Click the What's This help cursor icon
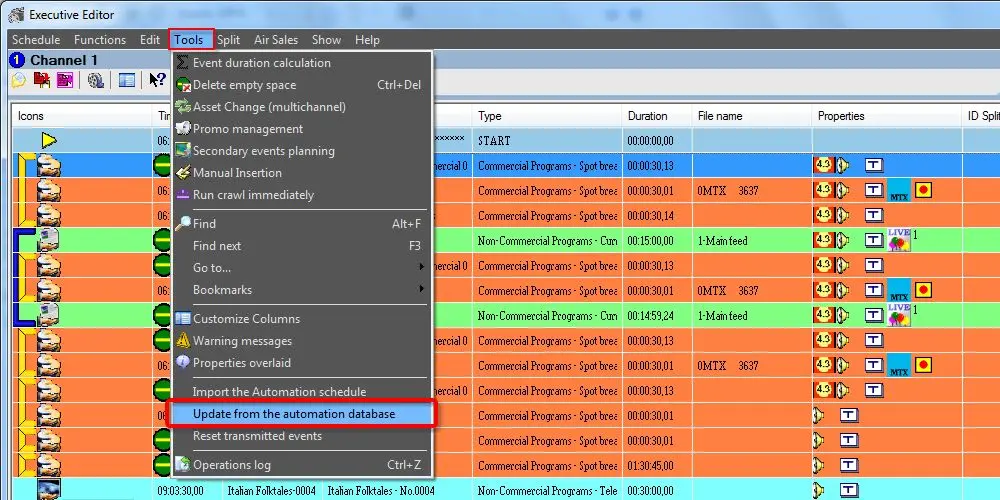The width and height of the screenshot is (1000, 500). [x=156, y=80]
